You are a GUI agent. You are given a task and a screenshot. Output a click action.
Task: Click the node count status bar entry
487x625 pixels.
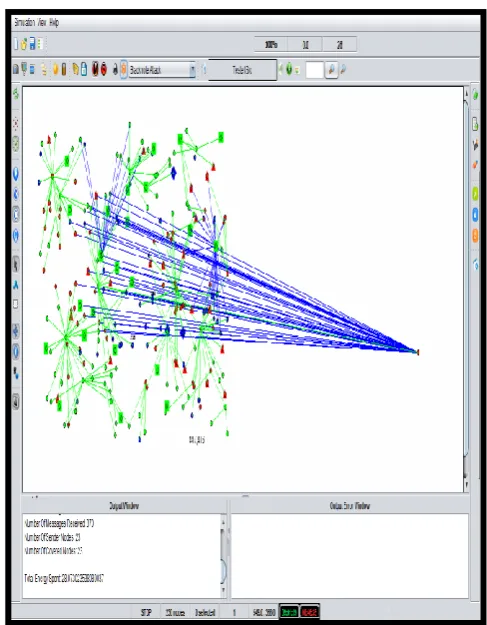[x=175, y=612]
